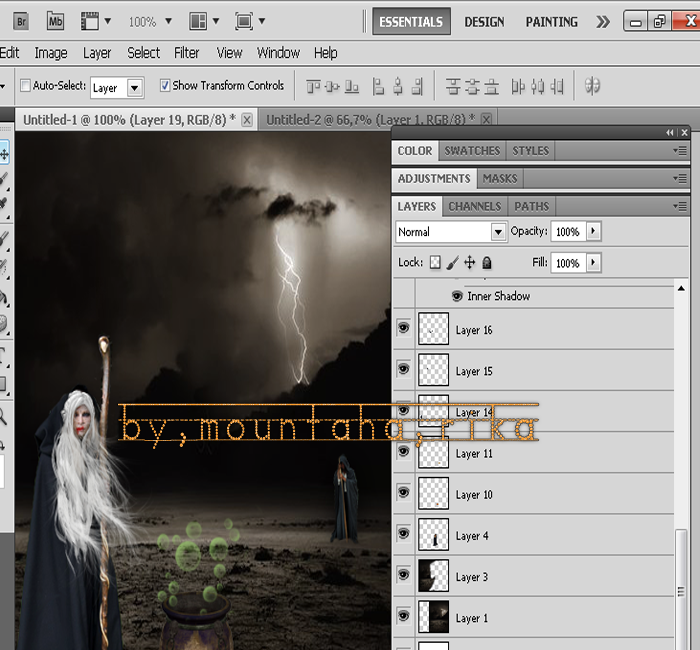Switch to the Swatches tab
Image resolution: width=700 pixels, height=650 pixels.
pos(472,151)
